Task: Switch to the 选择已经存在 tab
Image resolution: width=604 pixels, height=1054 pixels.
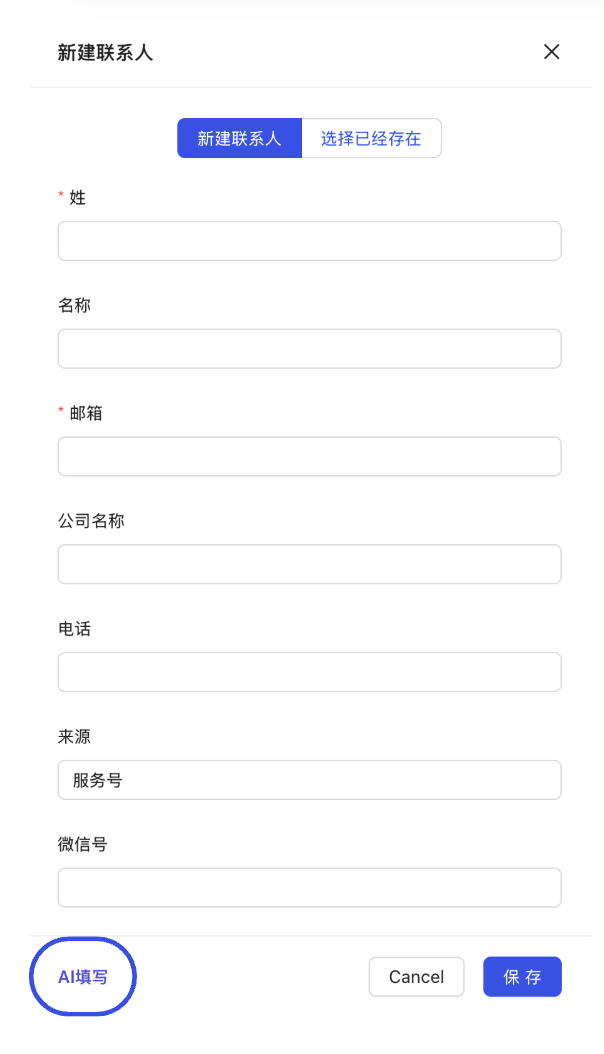Action: pyautogui.click(x=371, y=138)
